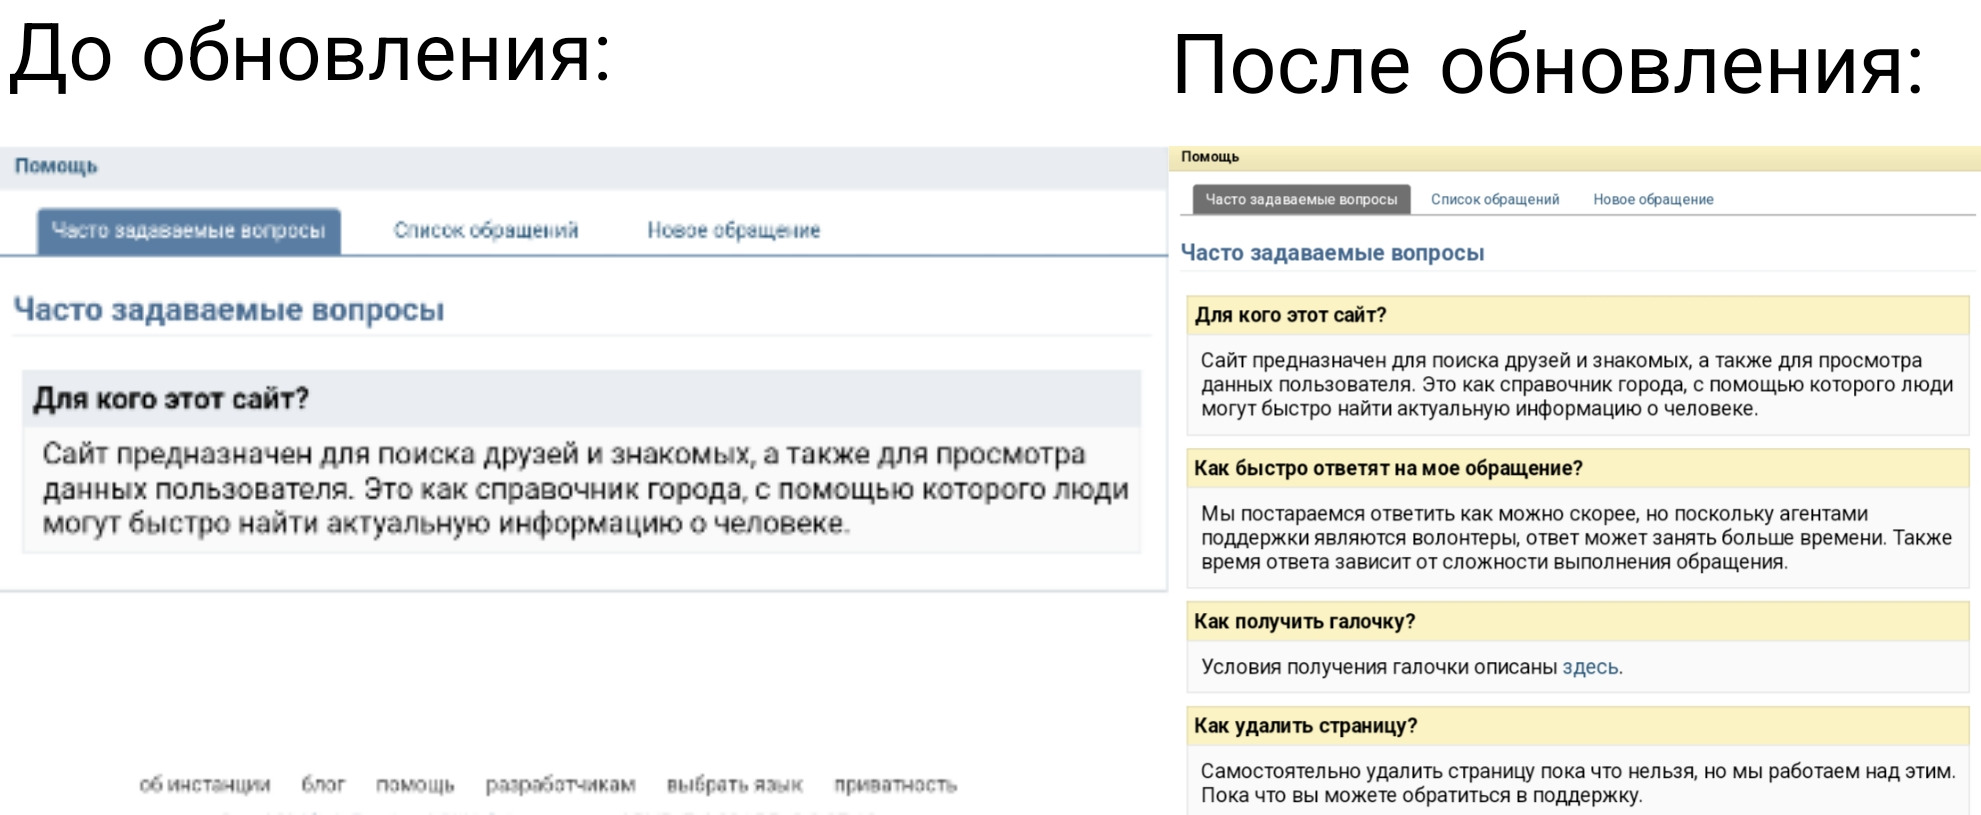Screen dimensions: 1981x815
Task: Open 'Новое обращение' tab in left panel
Action: point(733,231)
